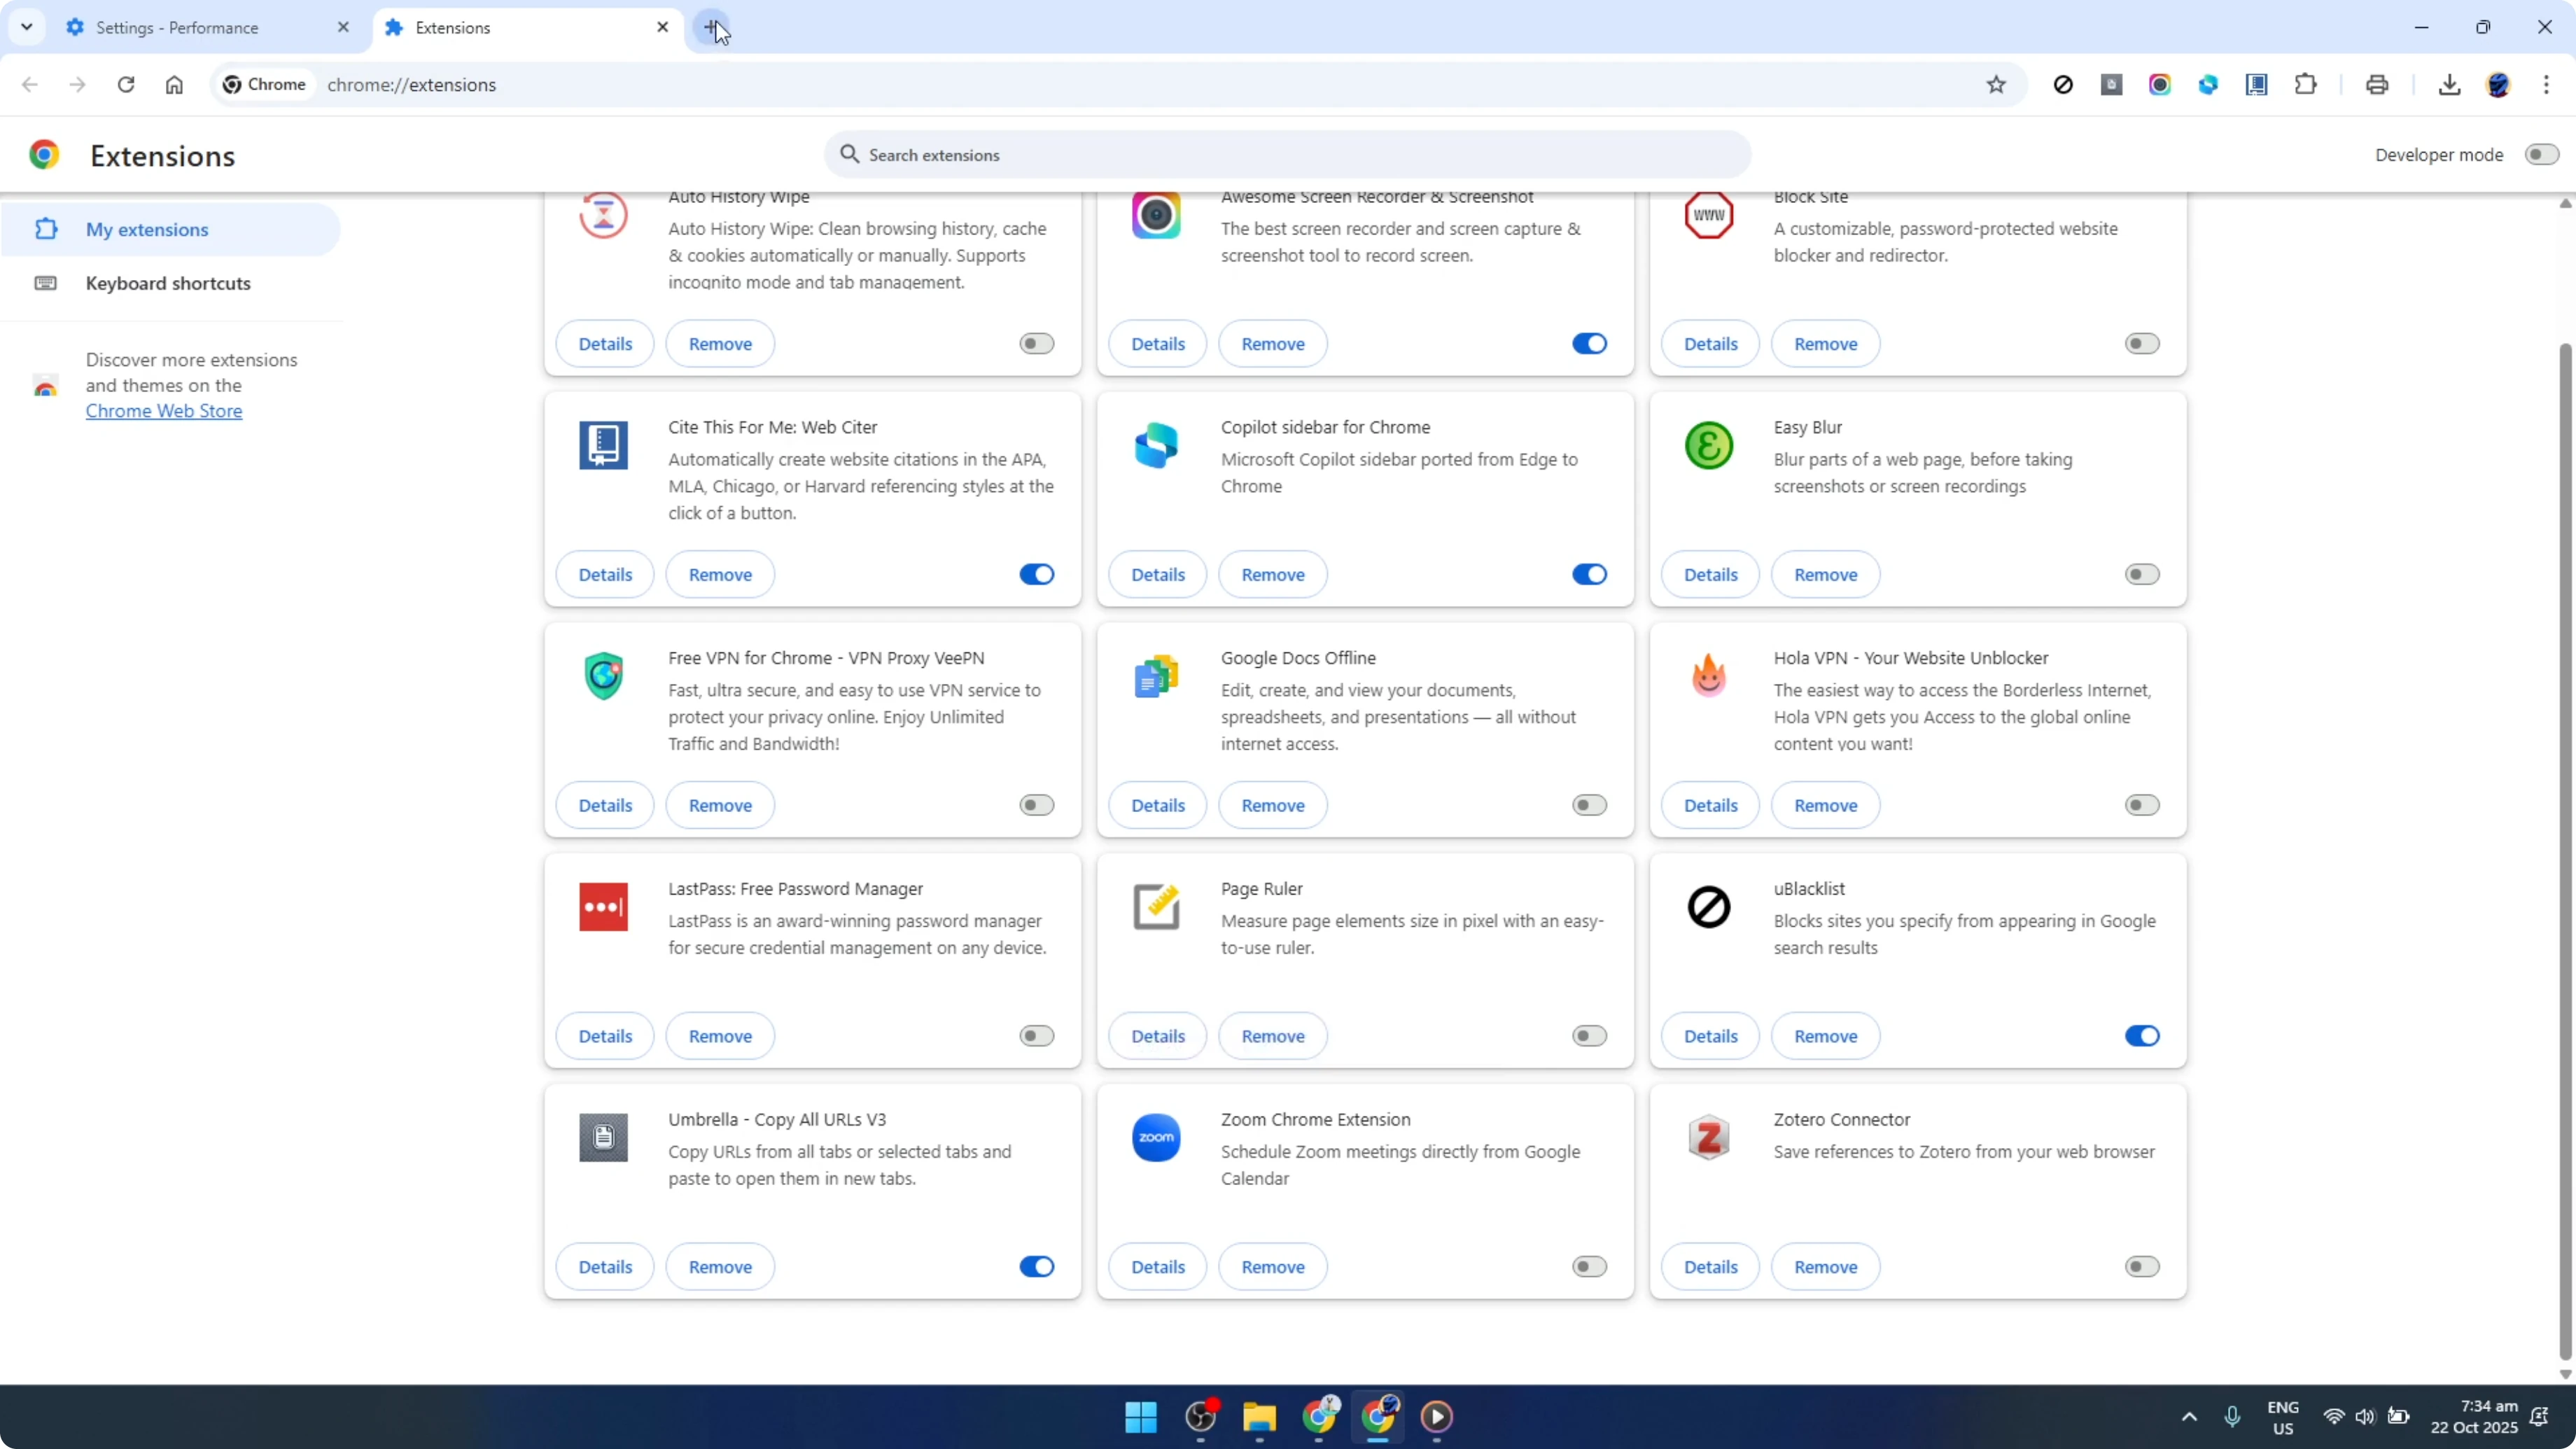This screenshot has height=1449, width=2576.
Task: Open the Windows Start menu
Action: pyautogui.click(x=1141, y=1417)
